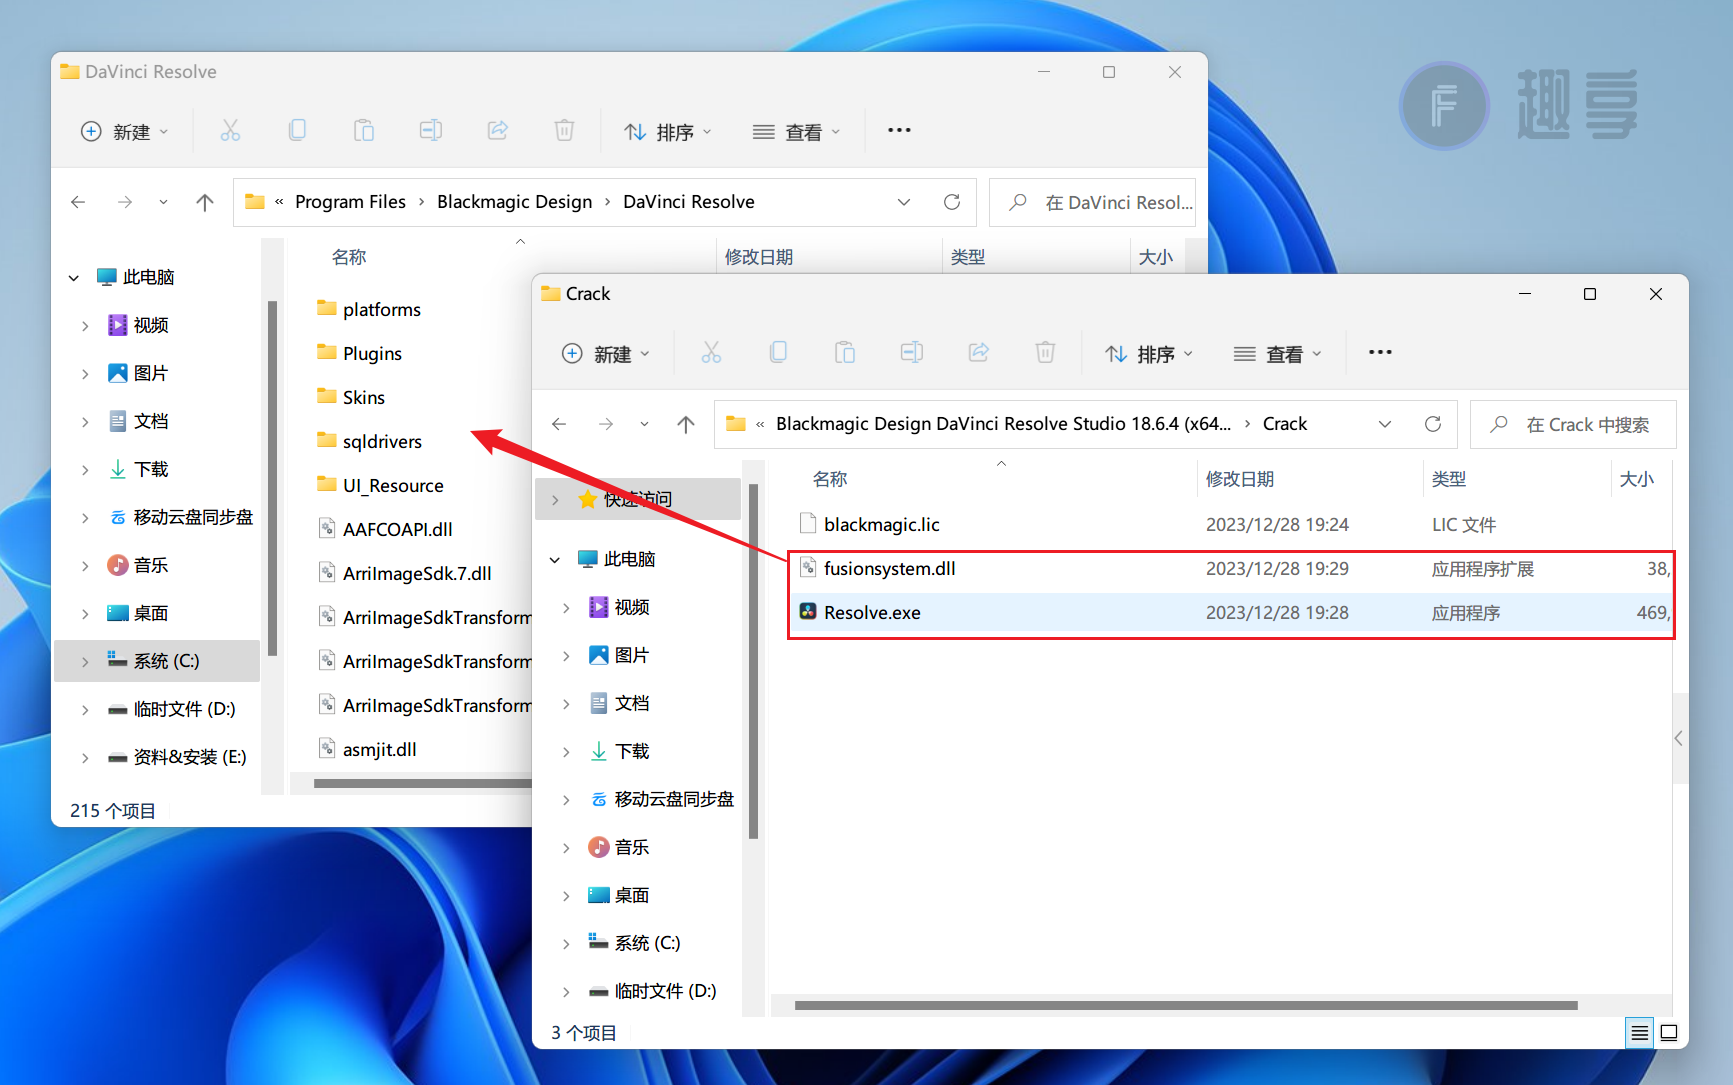Click Copy icon in DaVinci Resolve window toolbar
1733x1085 pixels.
coord(297,131)
